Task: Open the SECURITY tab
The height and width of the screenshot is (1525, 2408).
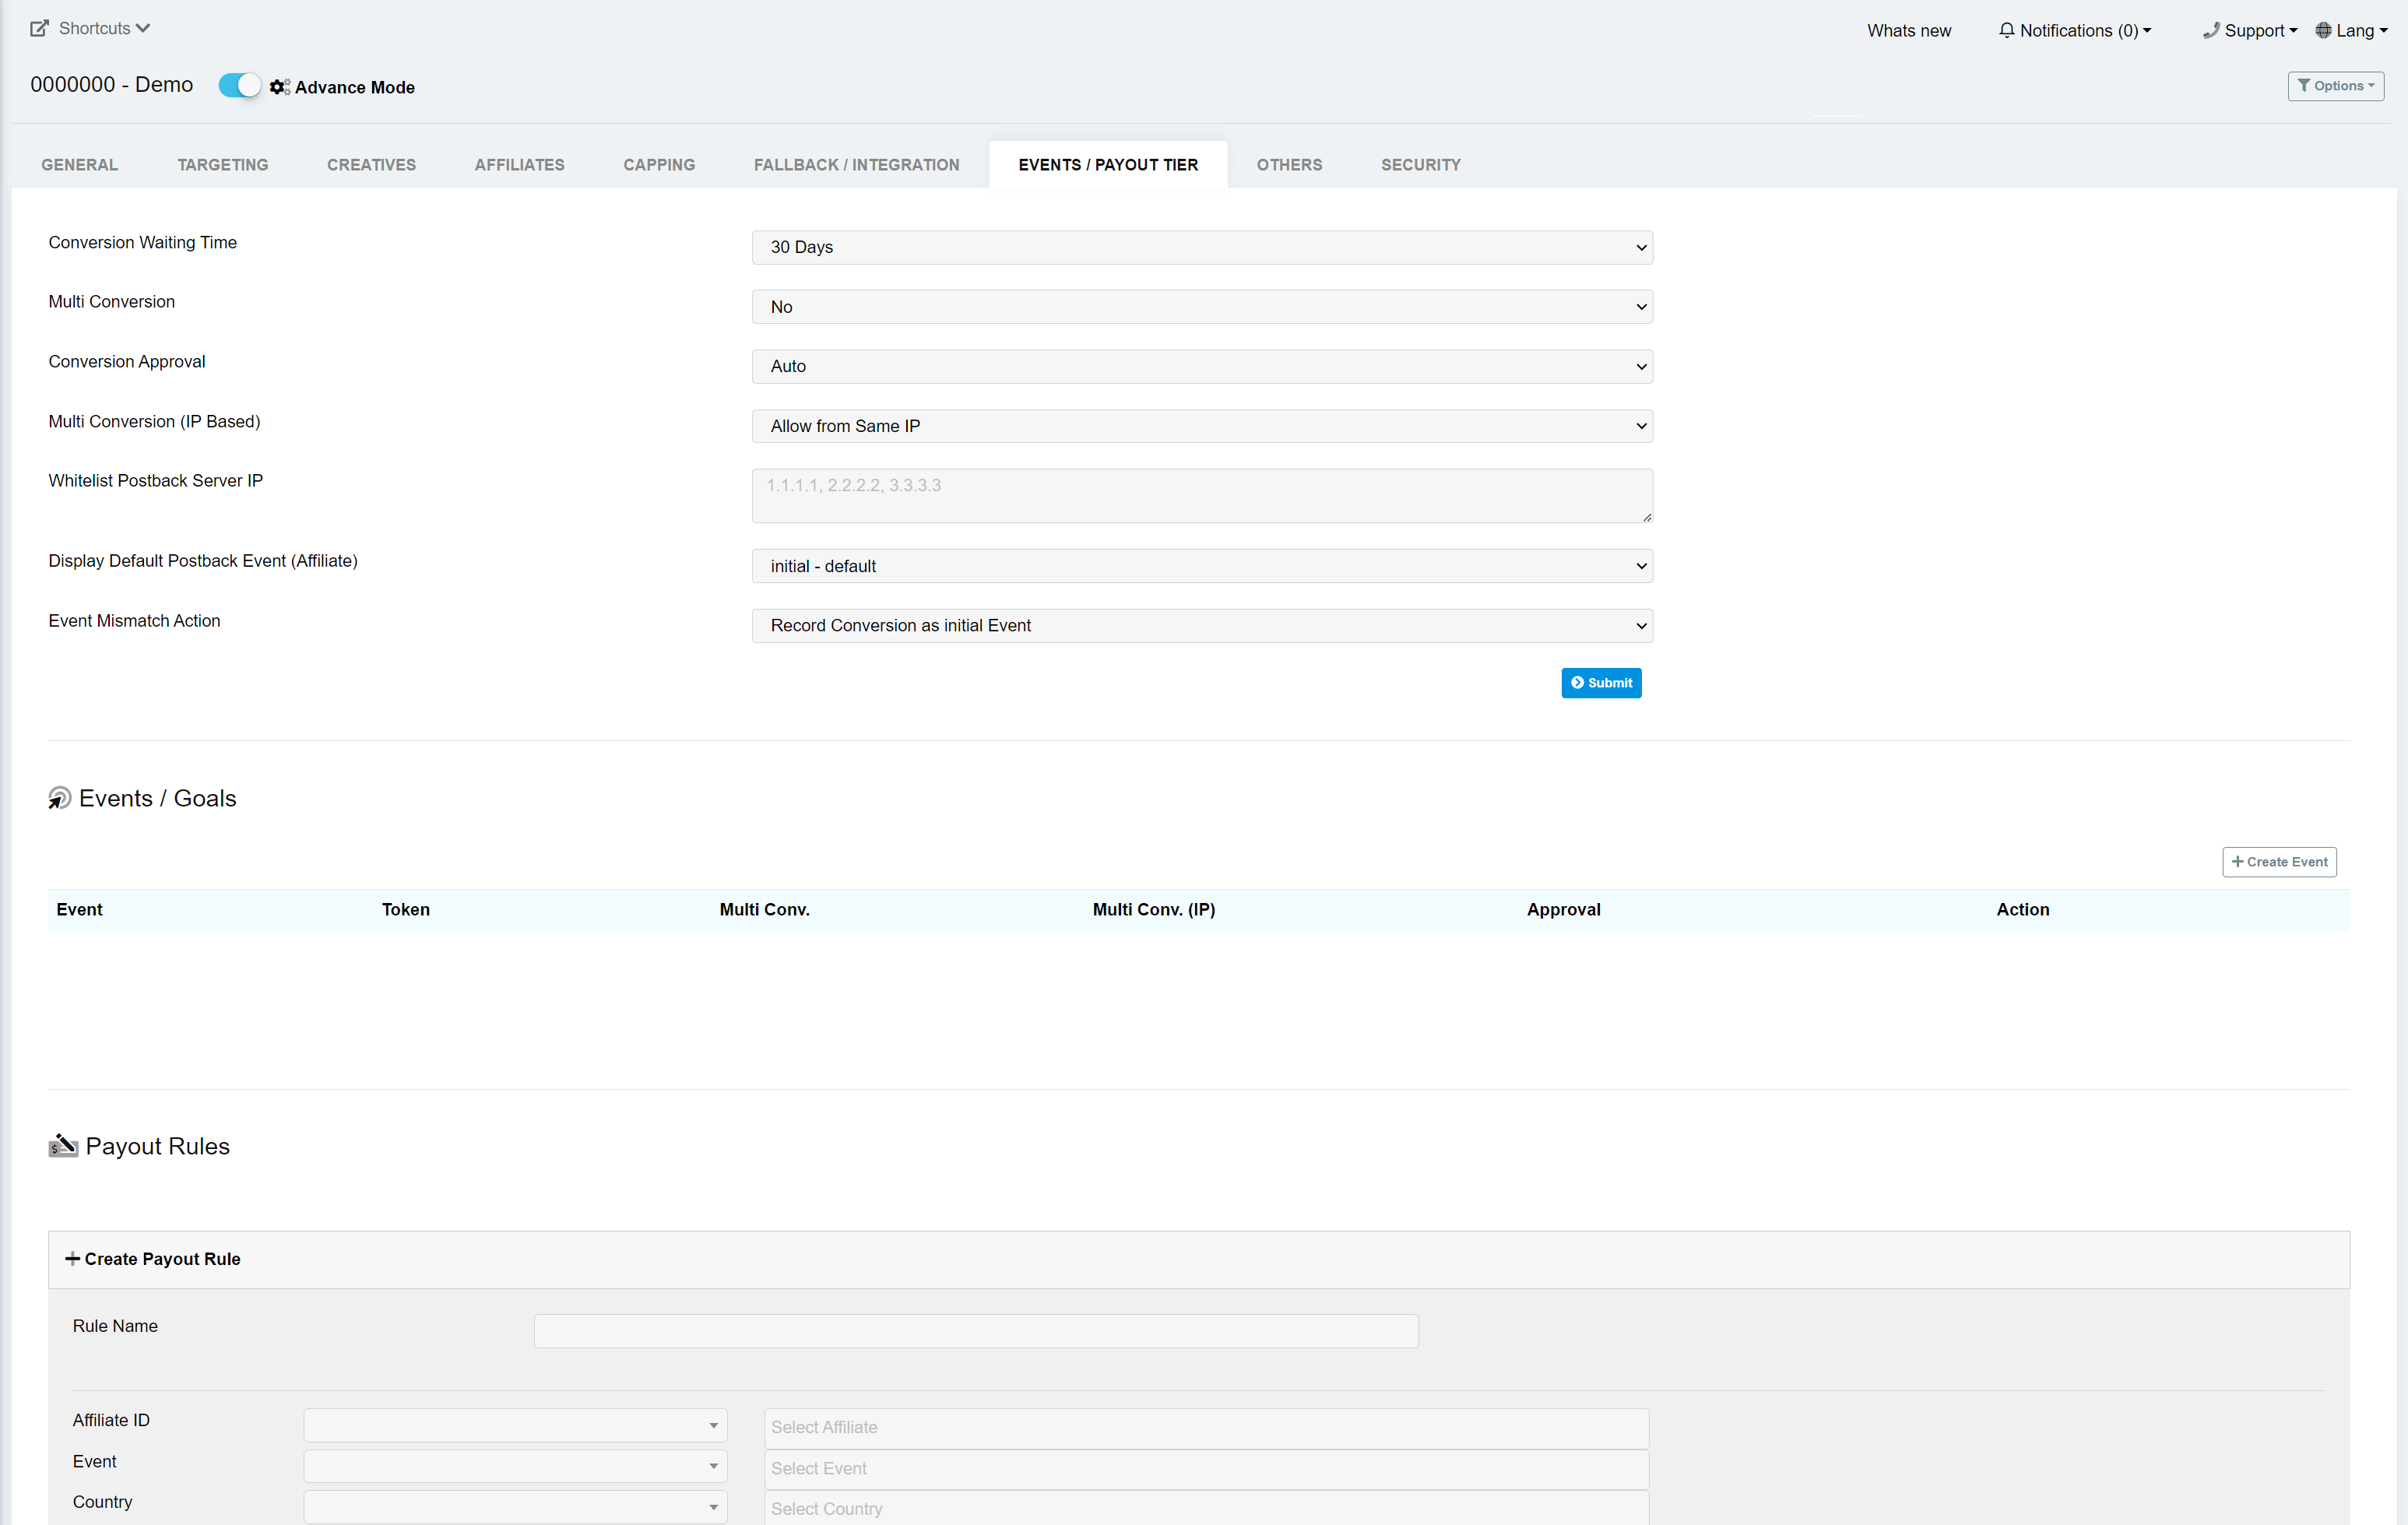Action: pos(1420,165)
